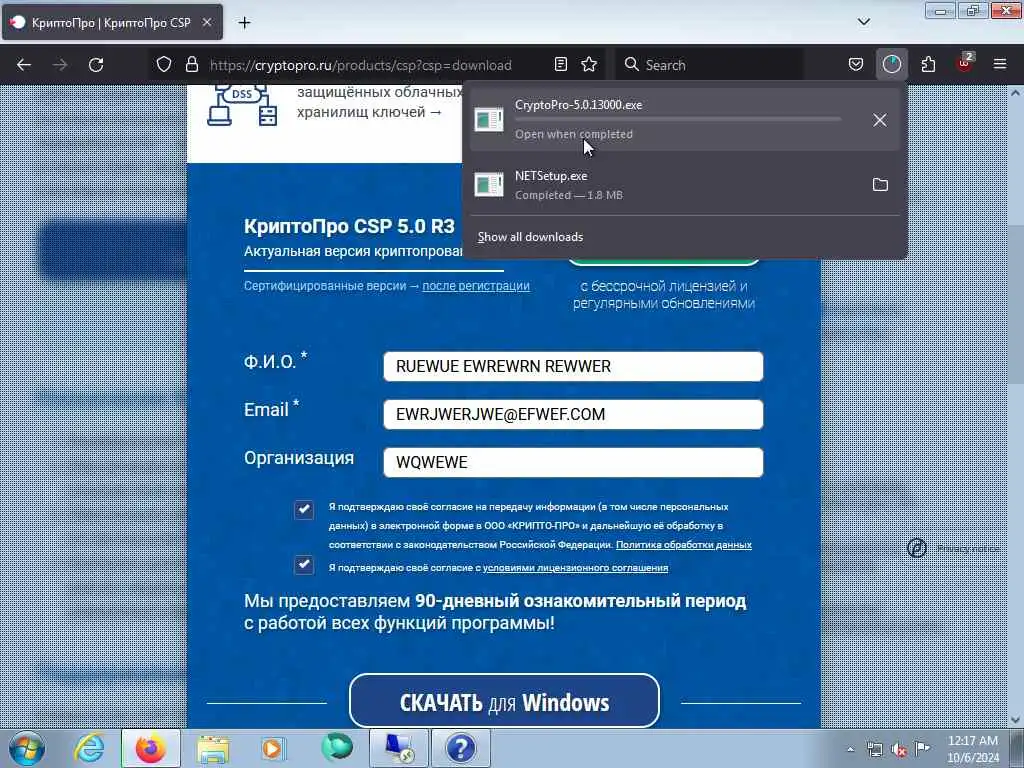The width and height of the screenshot is (1024, 768).
Task: Click the Action Center flag tray icon
Action: [x=922, y=749]
